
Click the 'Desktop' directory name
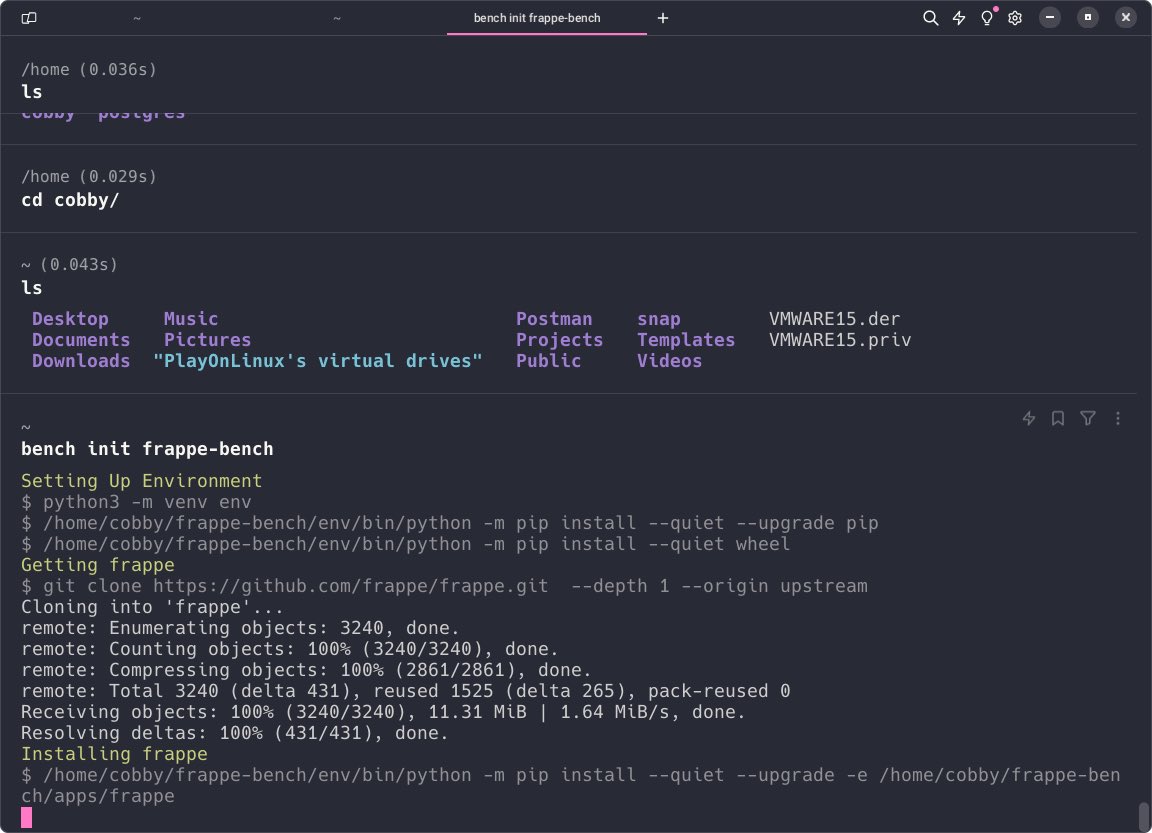click(x=70, y=319)
